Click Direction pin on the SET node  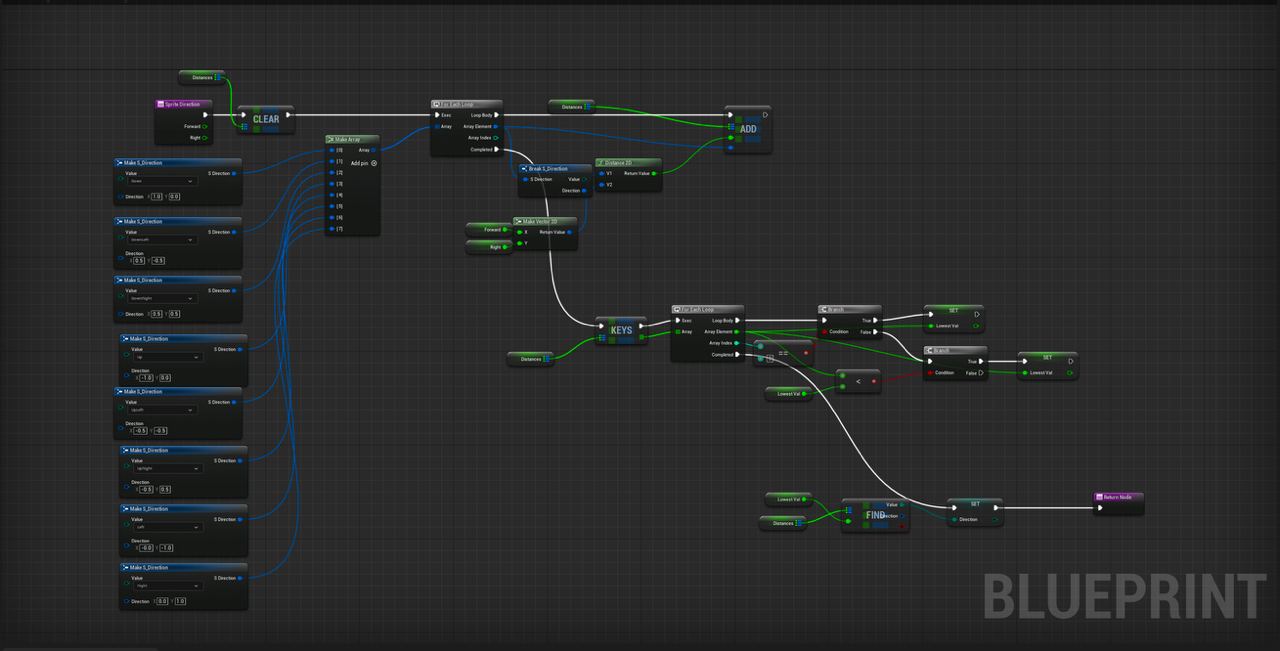click(x=953, y=519)
